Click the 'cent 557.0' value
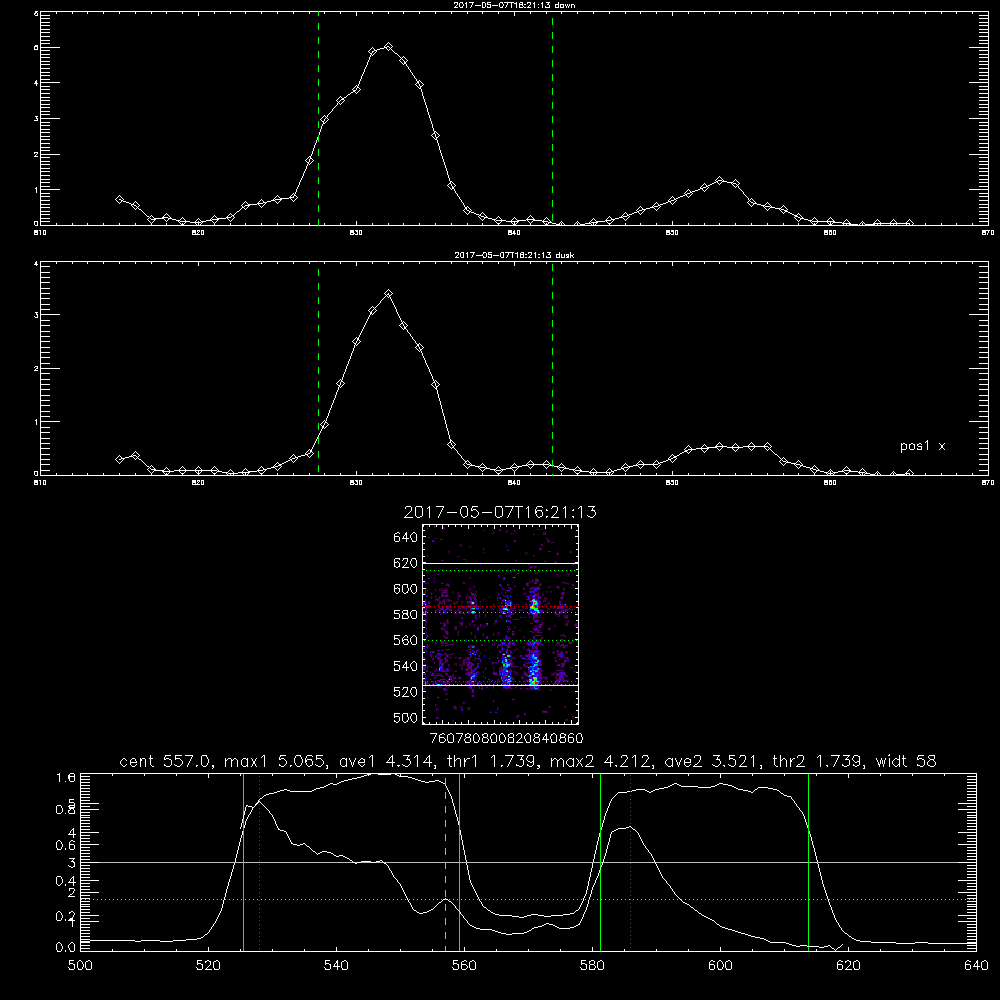Viewport: 1000px width, 1000px height. tap(166, 761)
